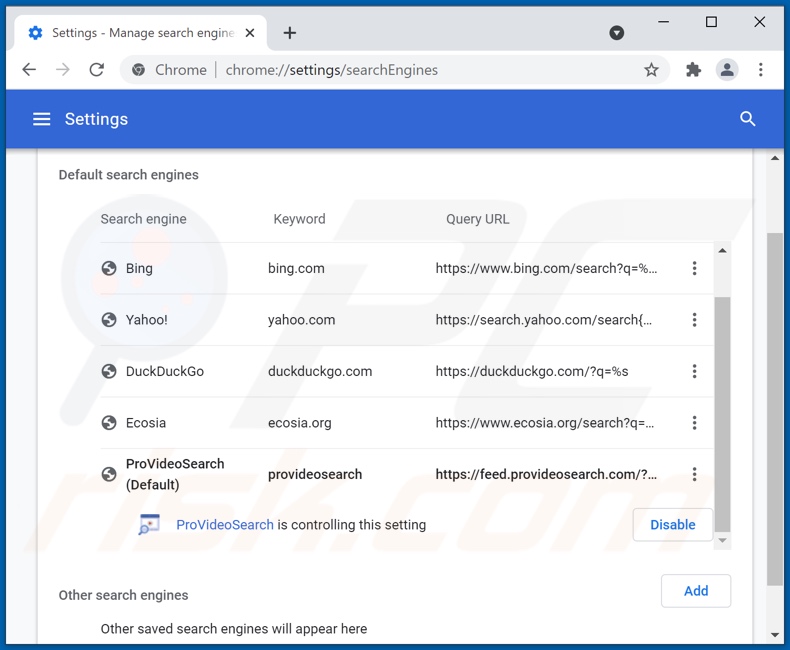Click the Keyword column header
790x650 pixels.
pyautogui.click(x=299, y=219)
